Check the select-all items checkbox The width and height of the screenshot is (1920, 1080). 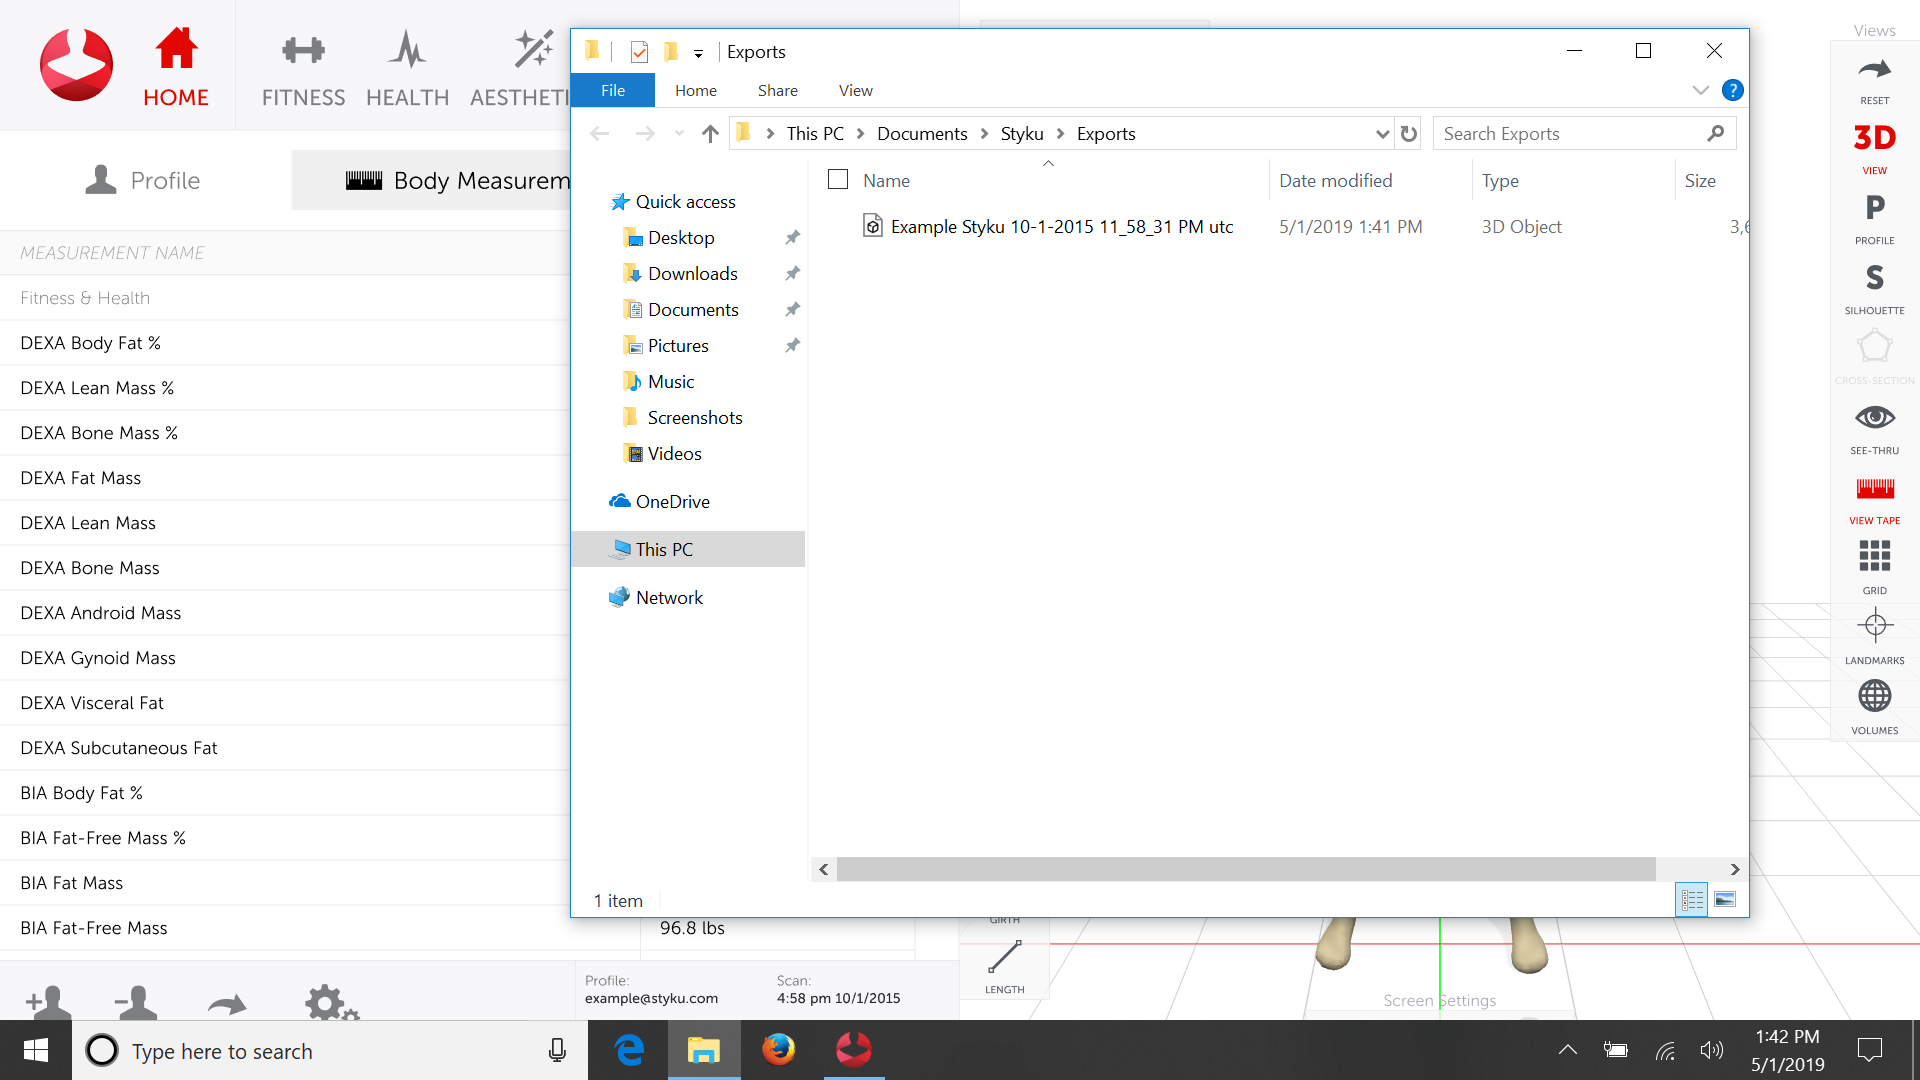click(x=838, y=180)
